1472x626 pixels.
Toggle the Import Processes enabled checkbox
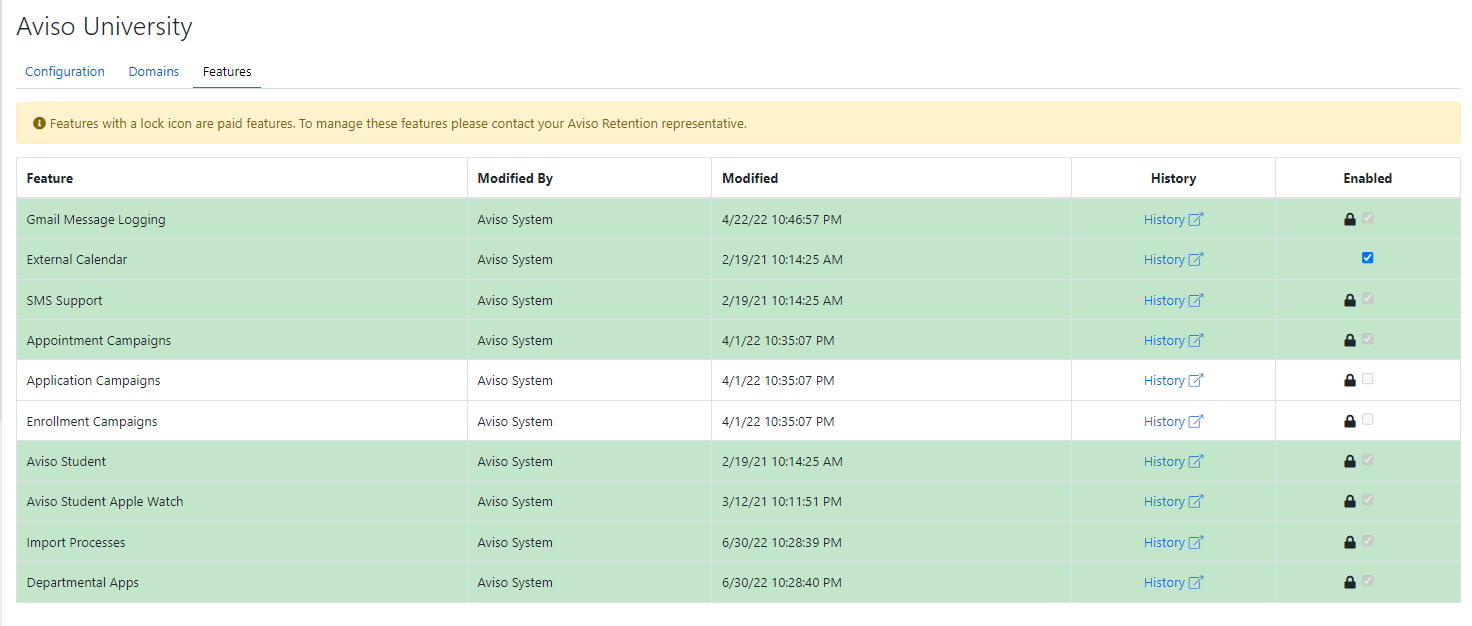click(x=1367, y=541)
